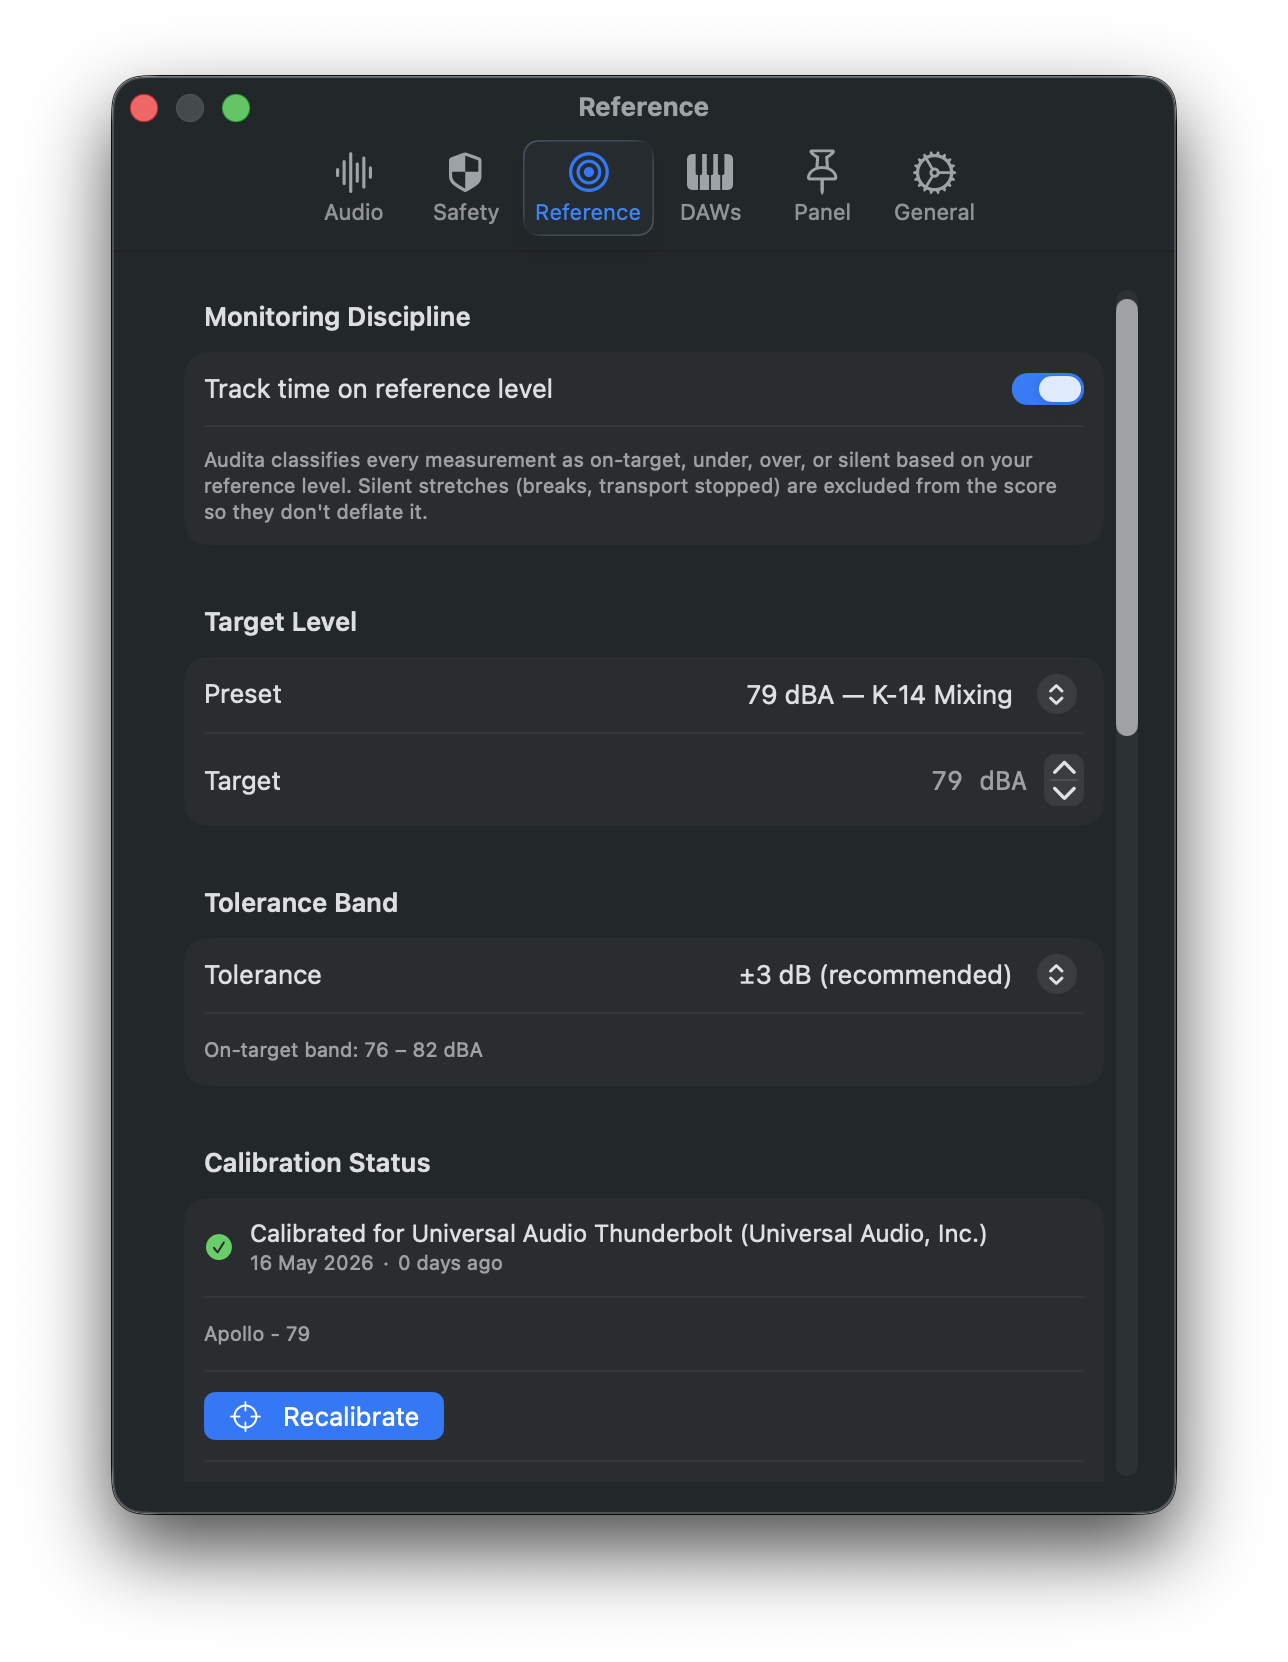Switch to the DAWs piano tab
Image resolution: width=1288 pixels, height=1662 pixels.
click(710, 188)
